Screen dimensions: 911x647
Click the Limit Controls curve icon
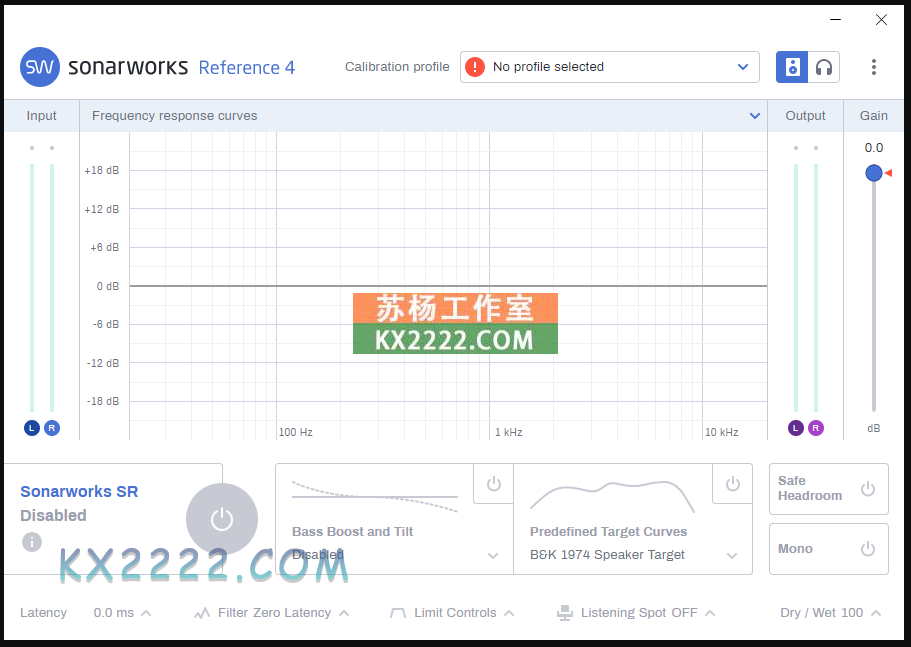tap(398, 613)
